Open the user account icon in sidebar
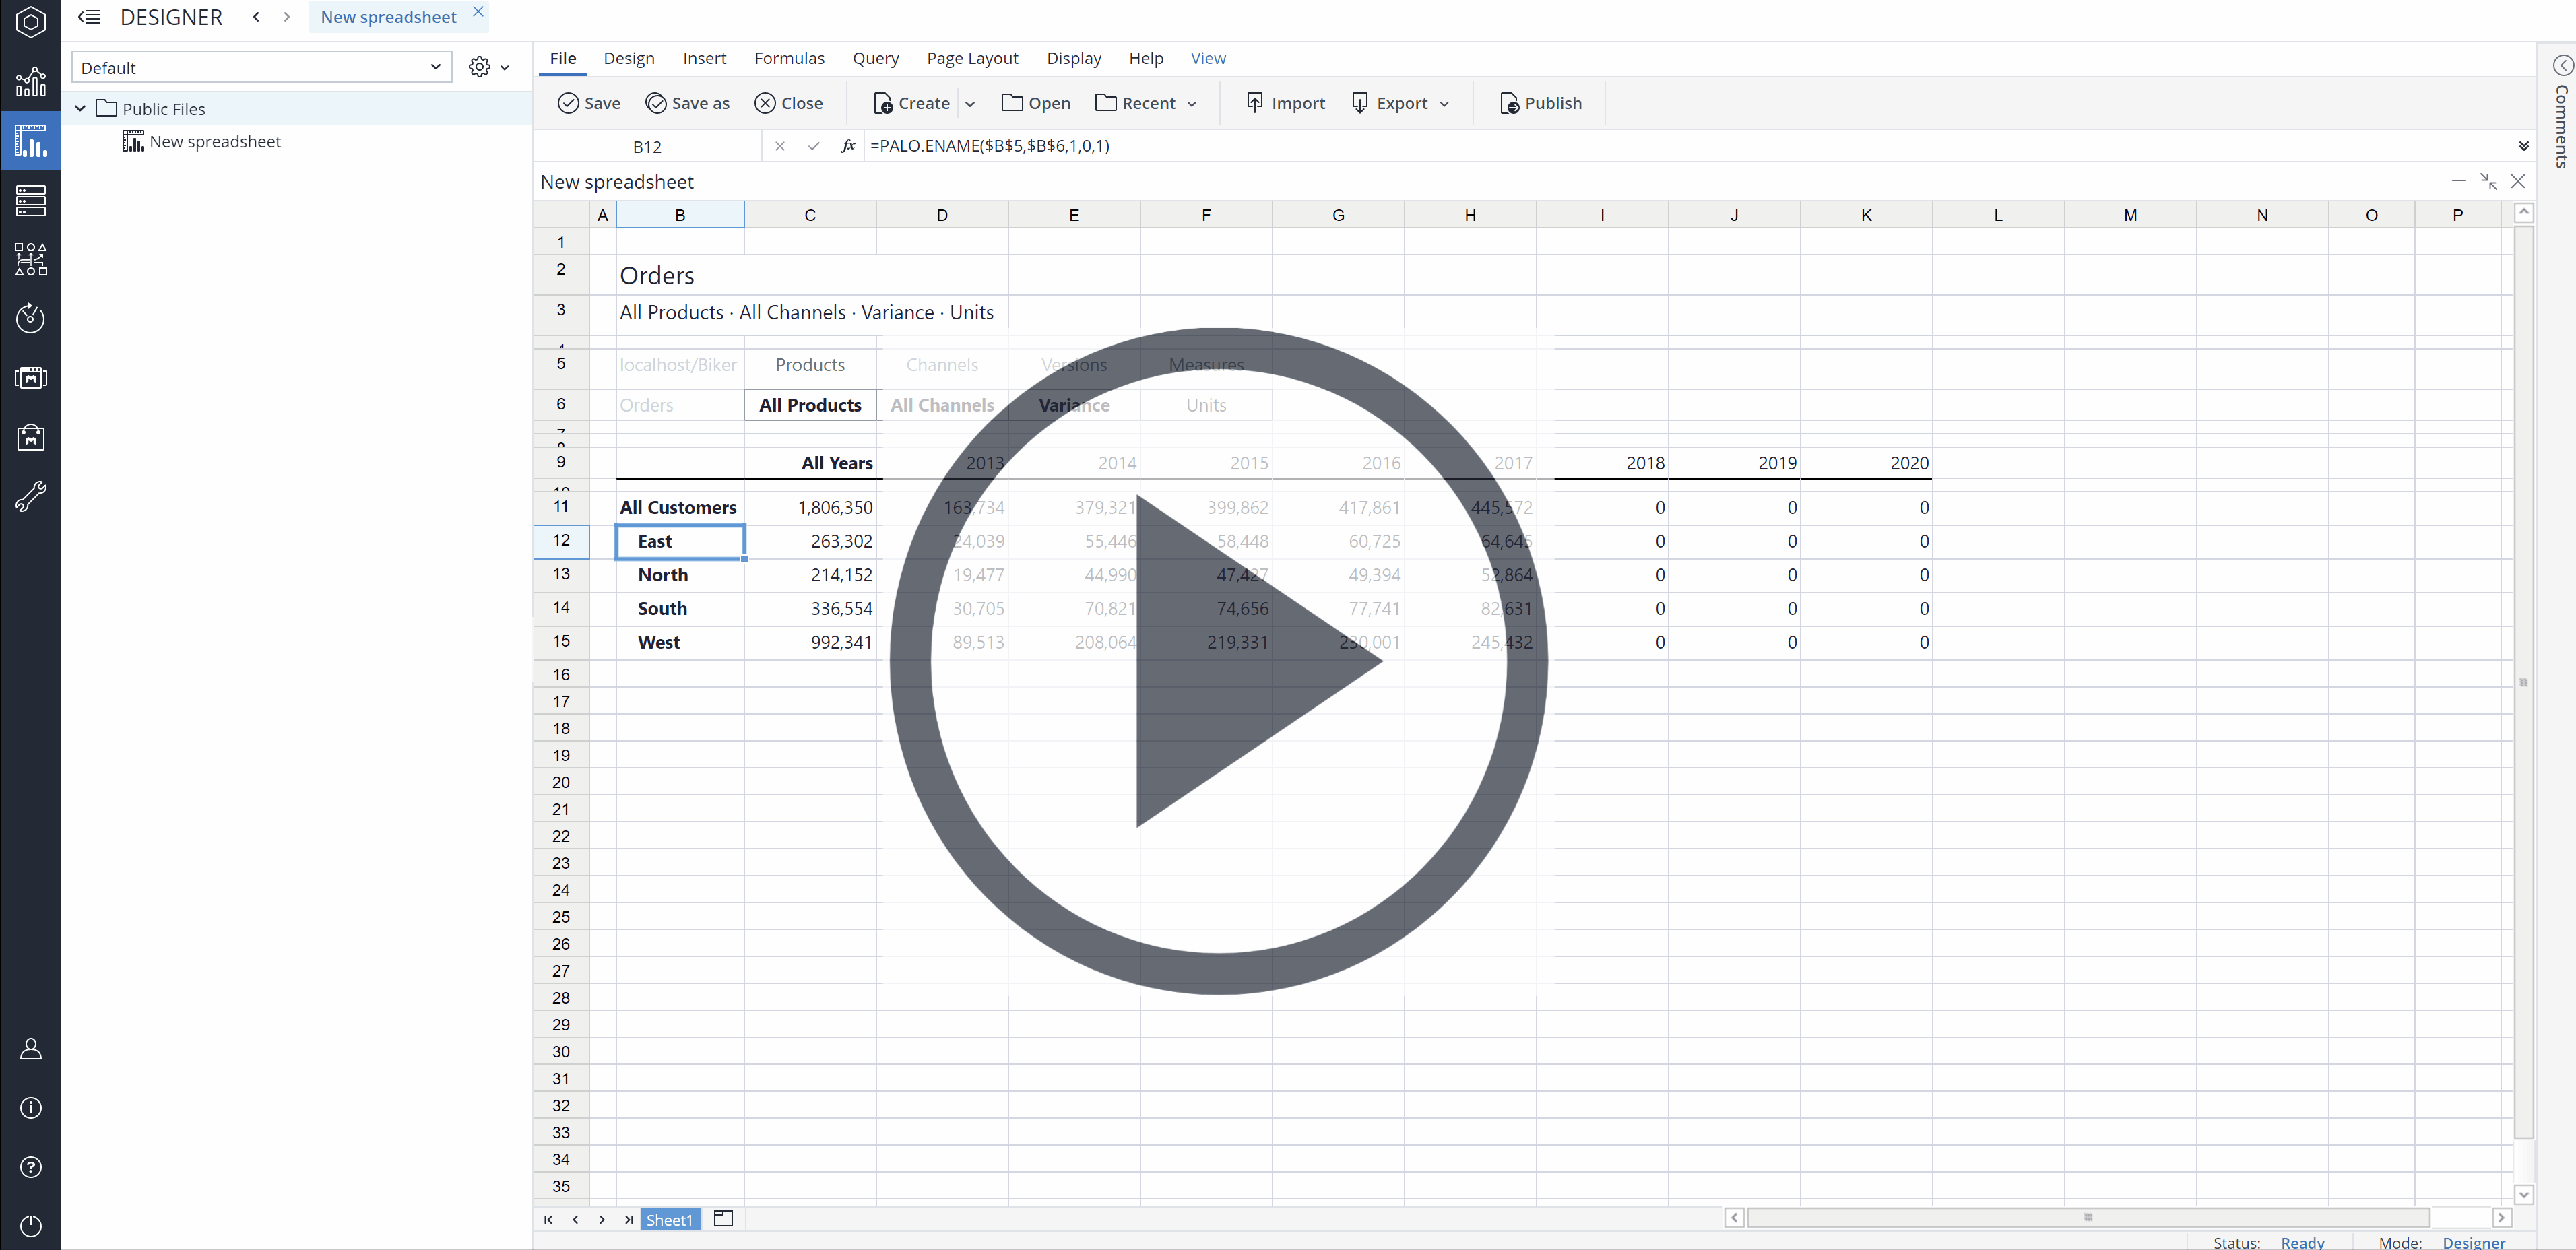This screenshot has width=2576, height=1250. pyautogui.click(x=31, y=1048)
